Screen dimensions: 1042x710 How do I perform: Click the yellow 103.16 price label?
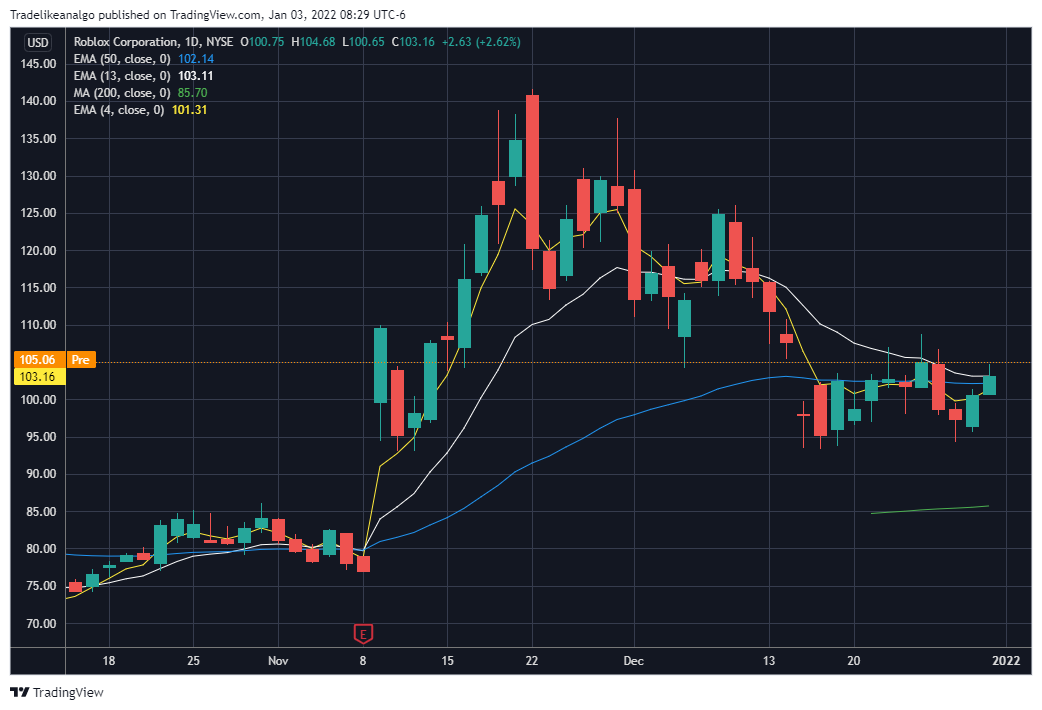coord(38,377)
